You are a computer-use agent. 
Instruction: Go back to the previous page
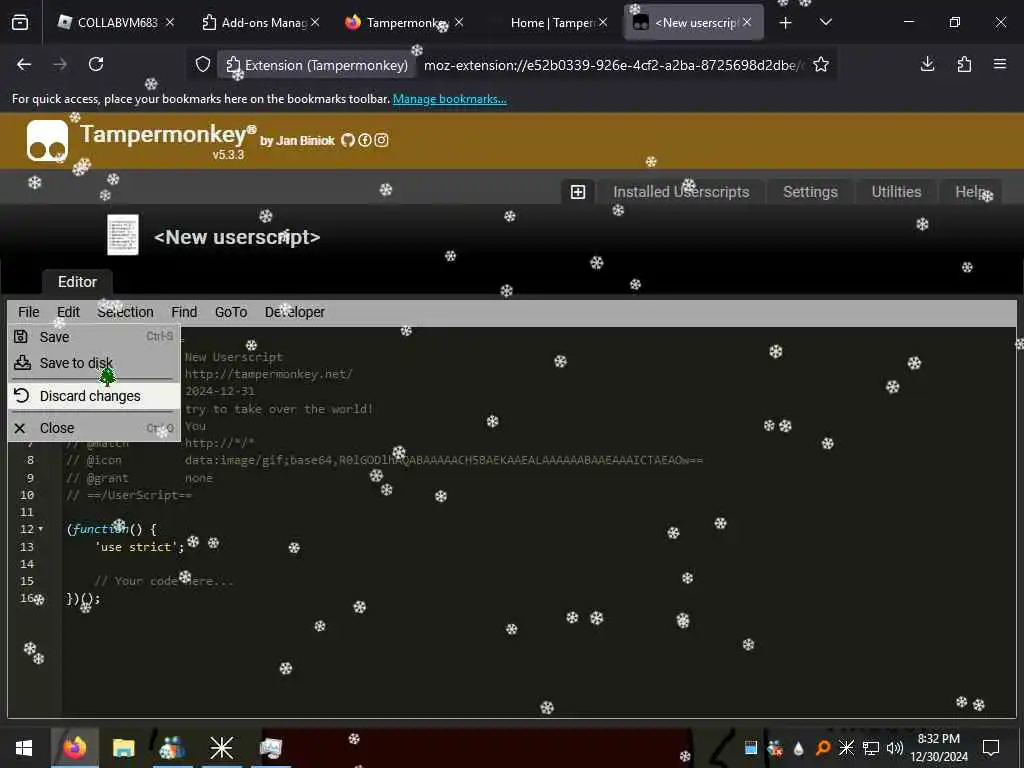(24, 64)
